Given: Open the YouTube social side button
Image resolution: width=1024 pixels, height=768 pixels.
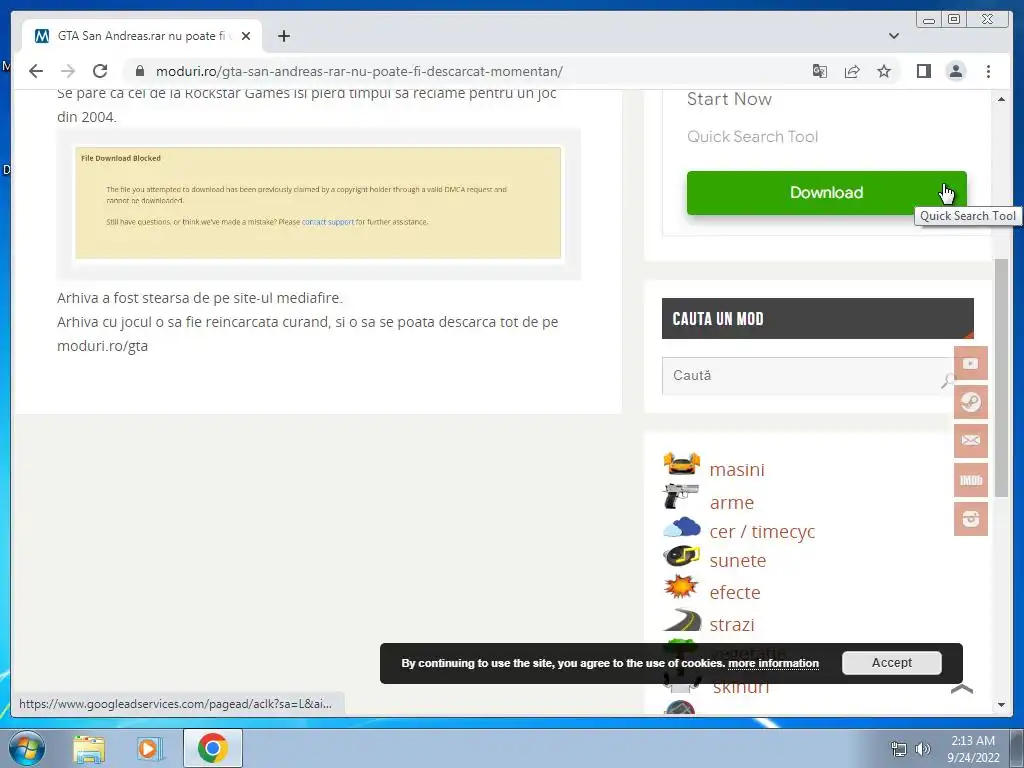Looking at the screenshot, I should (970, 363).
